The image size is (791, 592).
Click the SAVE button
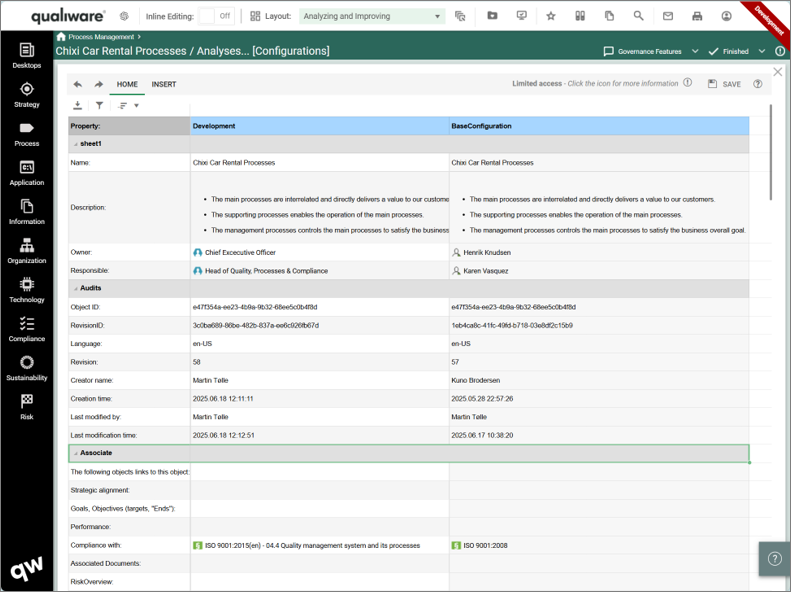[724, 84]
